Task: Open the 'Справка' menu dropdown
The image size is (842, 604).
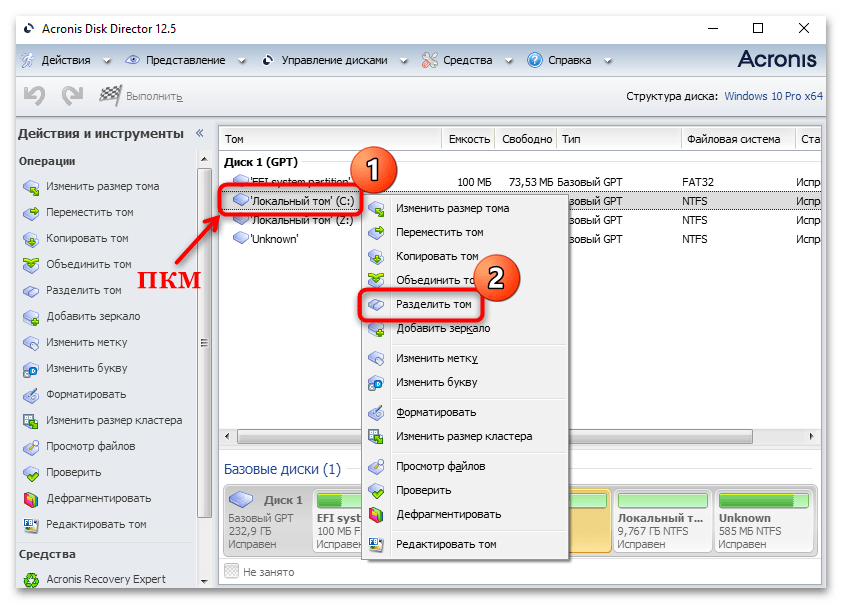Action: click(x=568, y=60)
